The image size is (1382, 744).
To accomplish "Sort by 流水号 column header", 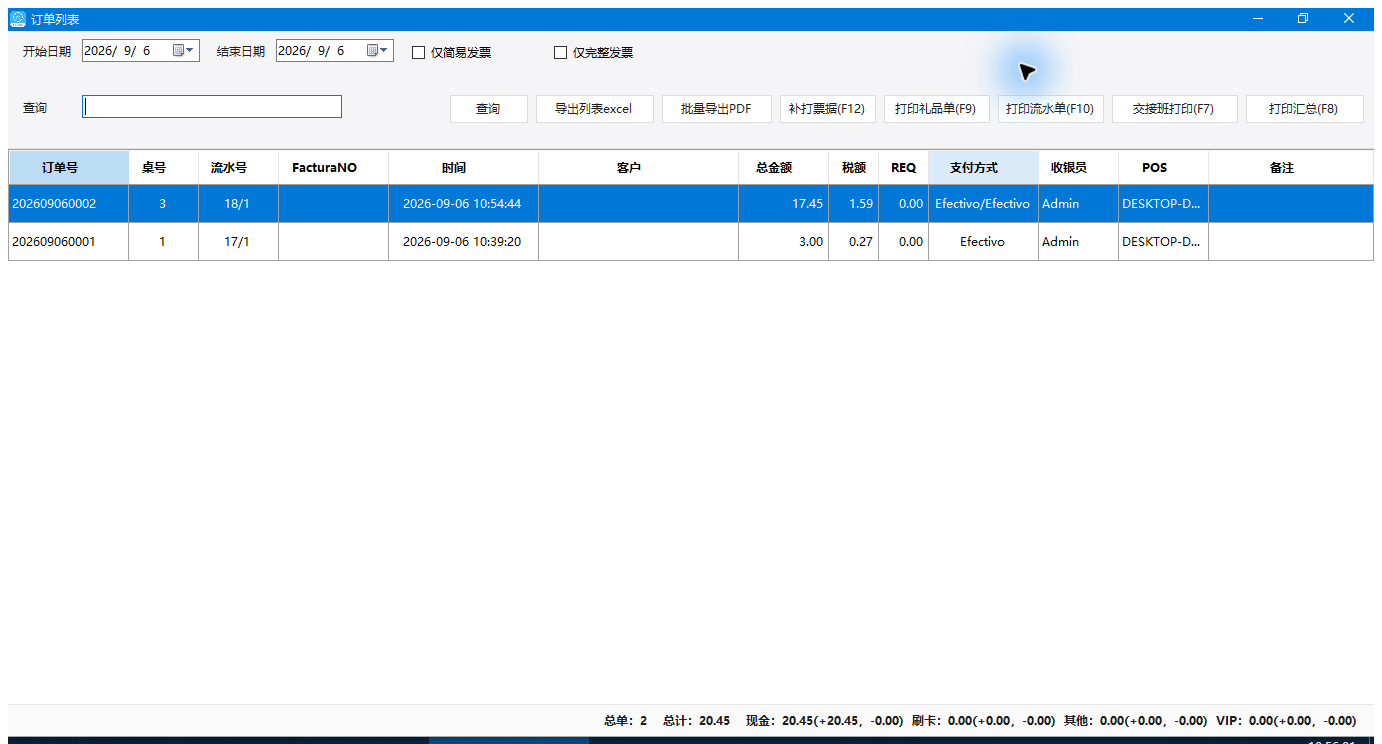I will click(x=239, y=168).
